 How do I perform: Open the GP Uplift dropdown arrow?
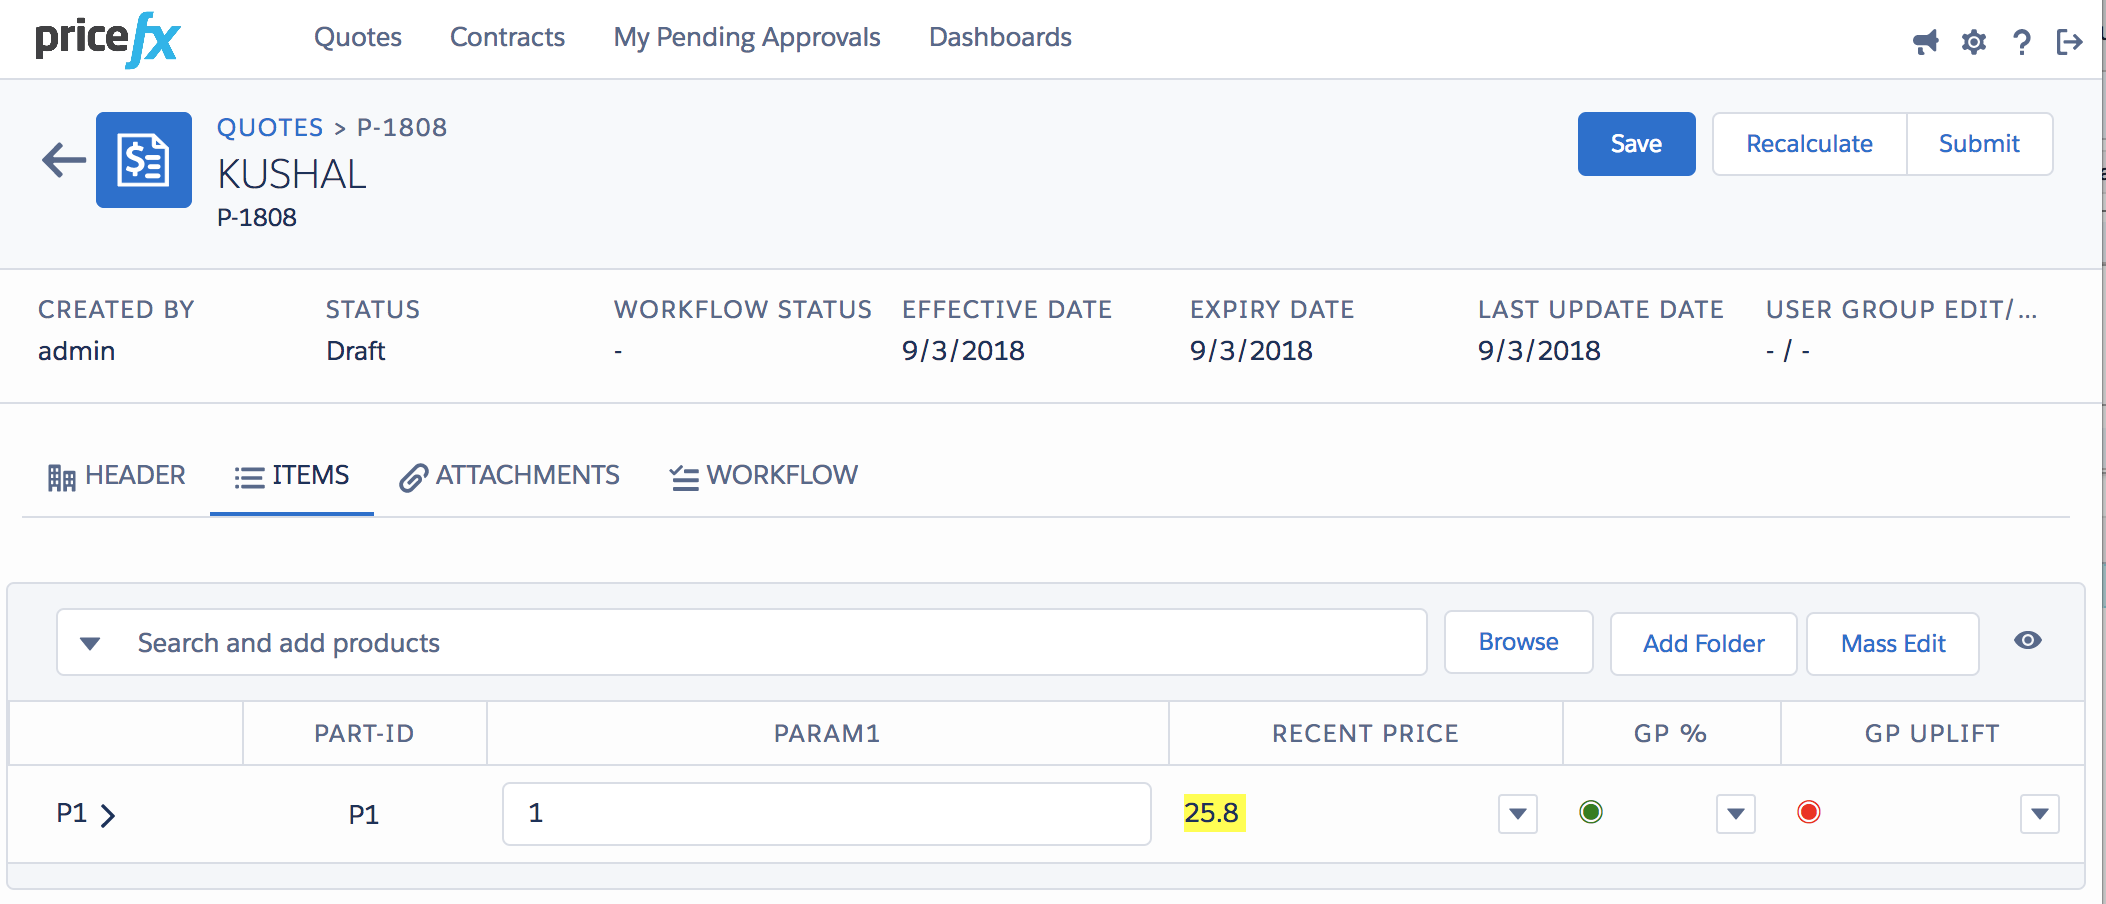click(2039, 814)
